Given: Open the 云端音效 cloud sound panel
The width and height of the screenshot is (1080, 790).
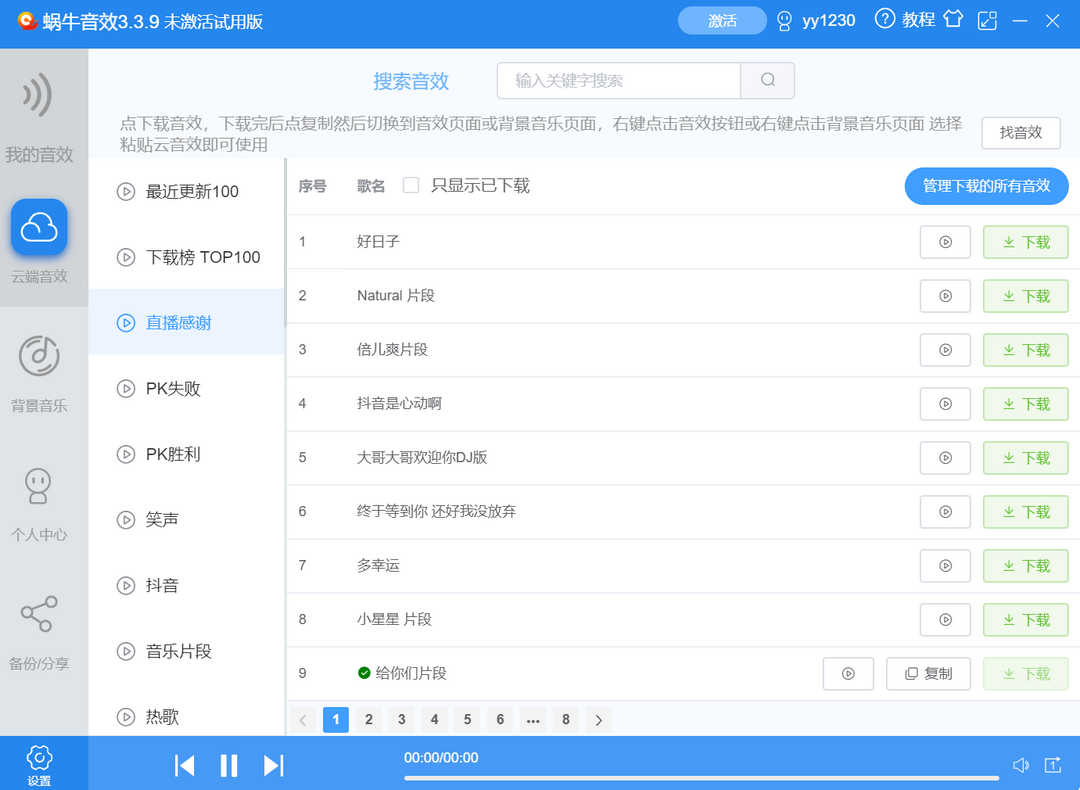Looking at the screenshot, I should click(41, 240).
